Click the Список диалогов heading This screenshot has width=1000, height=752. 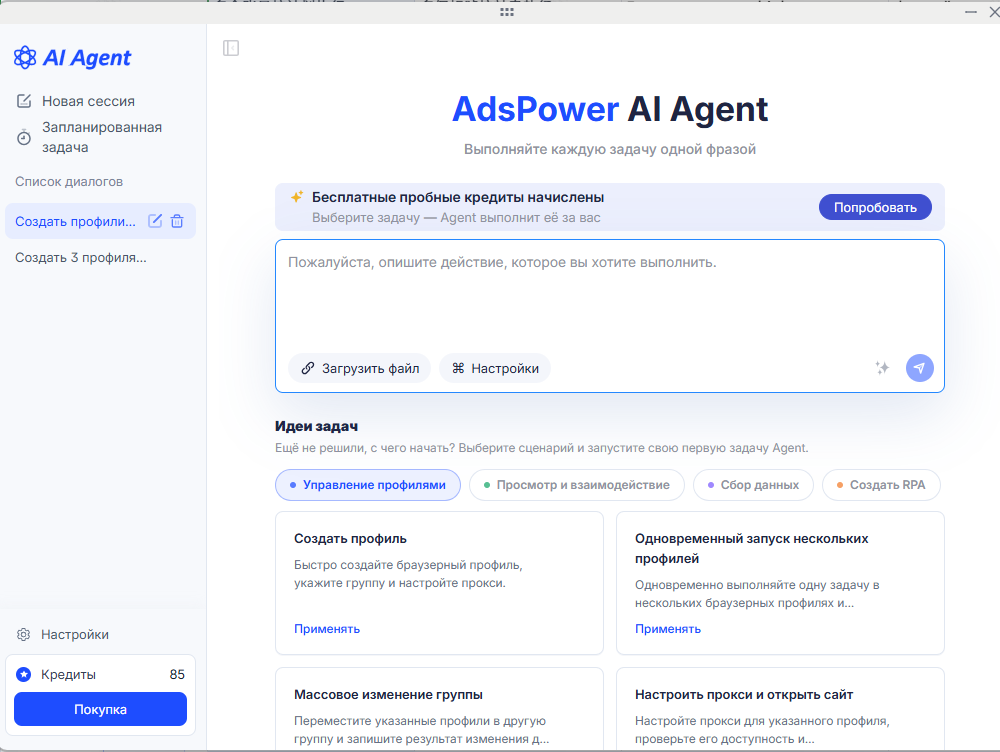point(69,181)
